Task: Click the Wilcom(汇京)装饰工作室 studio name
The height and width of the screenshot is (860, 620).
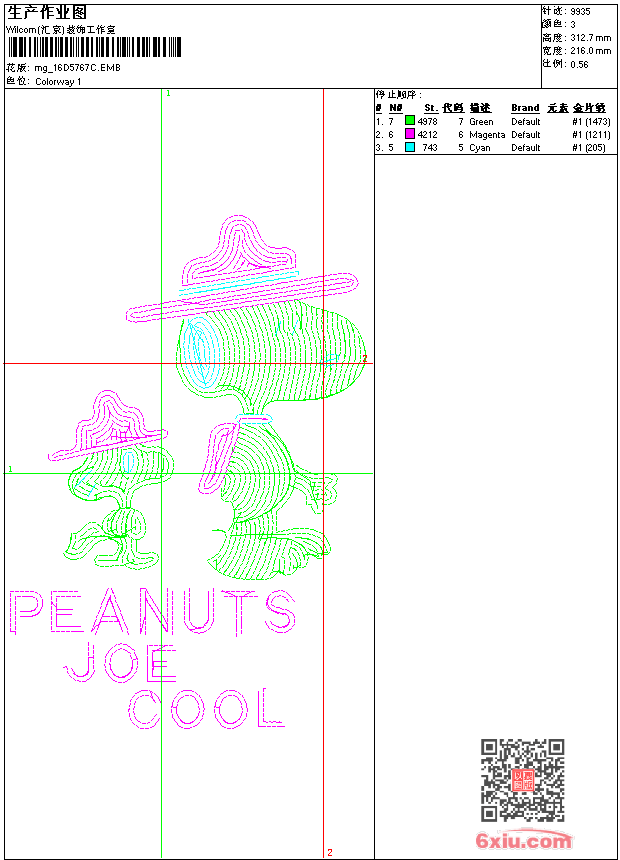Action: [x=61, y=30]
